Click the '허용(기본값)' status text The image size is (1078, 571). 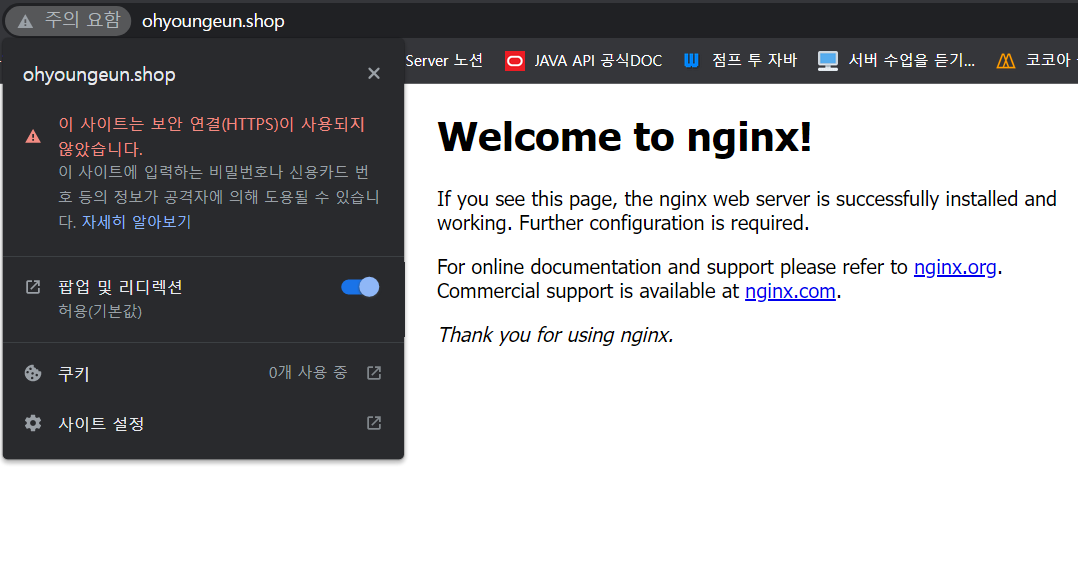pos(100,311)
